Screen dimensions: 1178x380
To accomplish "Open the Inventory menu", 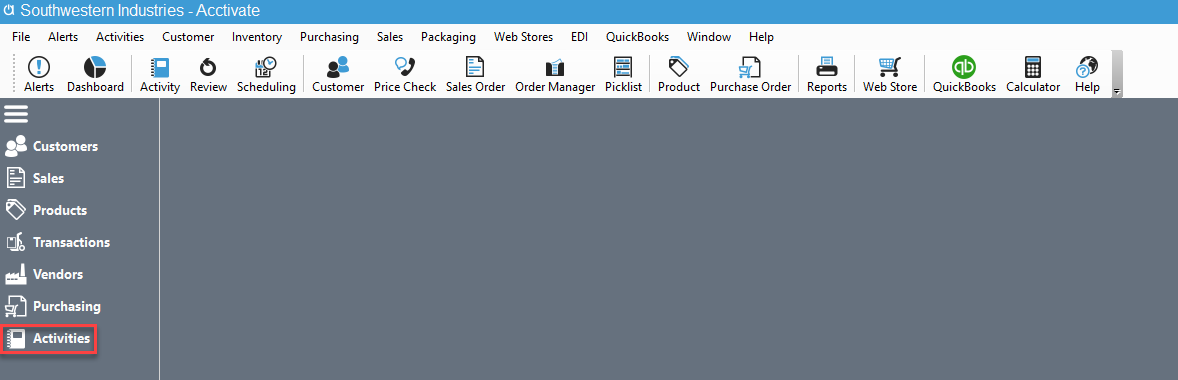I will pos(257,37).
